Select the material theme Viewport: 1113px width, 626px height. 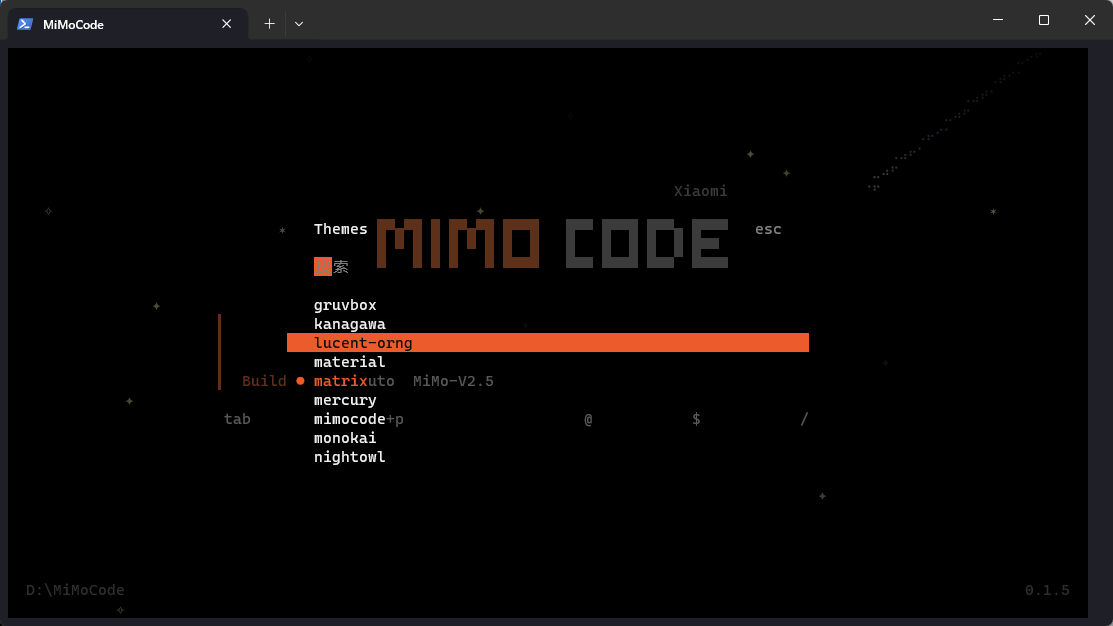(x=349, y=362)
